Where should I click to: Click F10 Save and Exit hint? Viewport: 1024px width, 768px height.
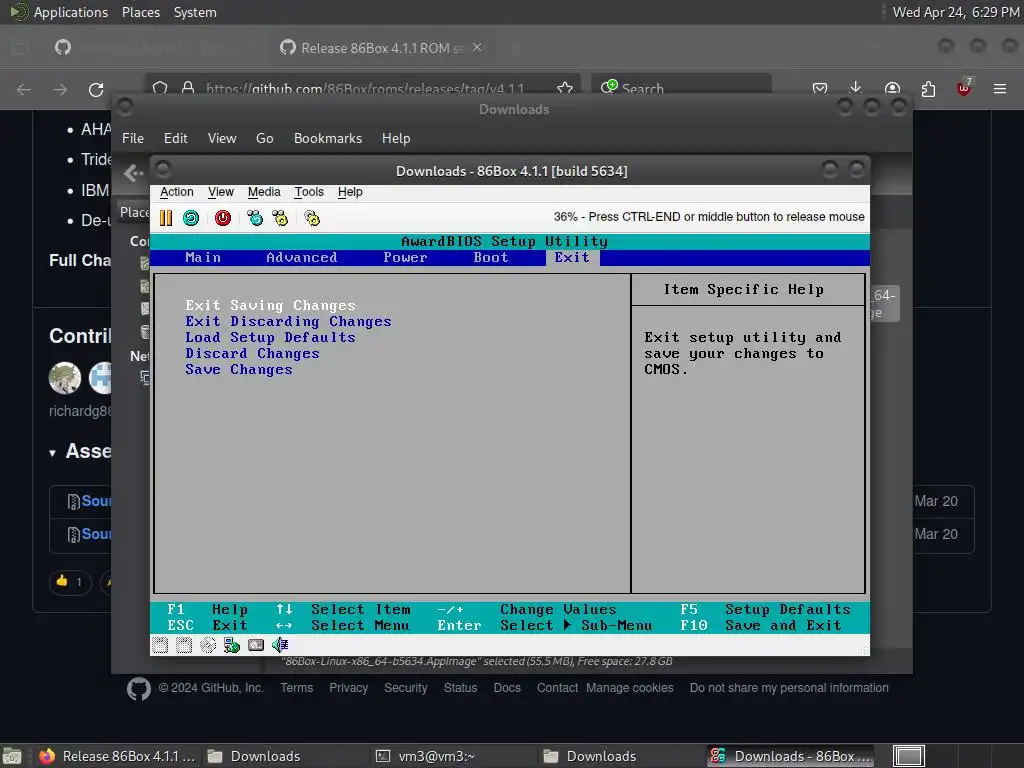(761, 626)
